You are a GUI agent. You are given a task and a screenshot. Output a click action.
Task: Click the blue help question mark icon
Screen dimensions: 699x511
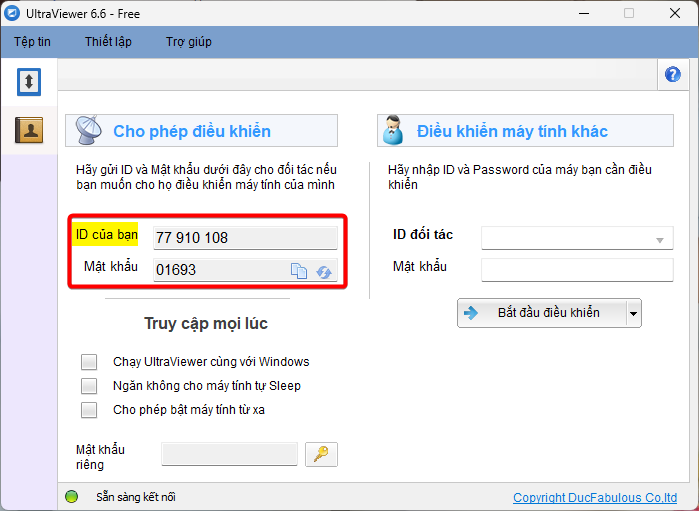tap(673, 75)
